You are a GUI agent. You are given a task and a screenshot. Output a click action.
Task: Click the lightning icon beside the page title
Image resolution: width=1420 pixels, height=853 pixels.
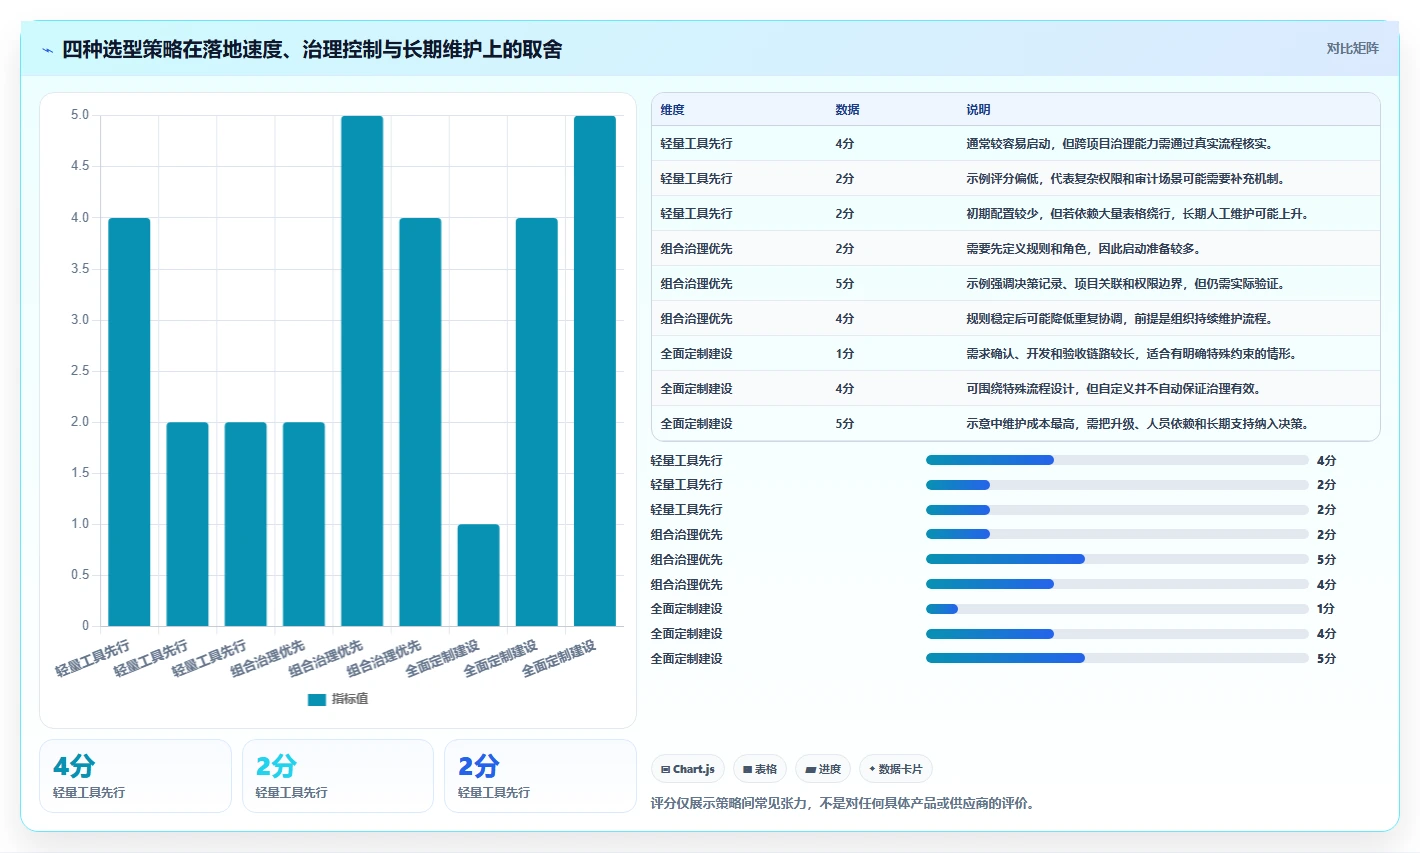tap(47, 50)
